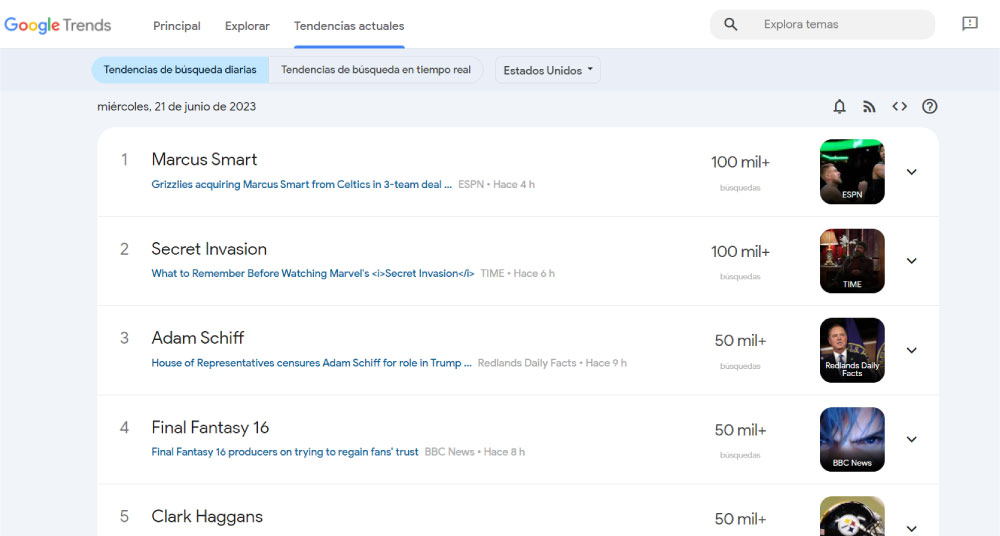Screen dimensions: 1000x536
Task: Click the Marcus Smart trend title
Action: [x=204, y=160]
